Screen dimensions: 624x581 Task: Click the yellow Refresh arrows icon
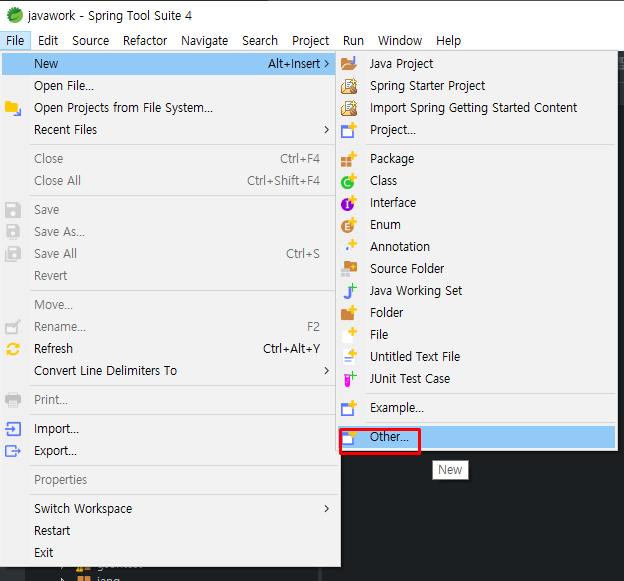coord(13,349)
